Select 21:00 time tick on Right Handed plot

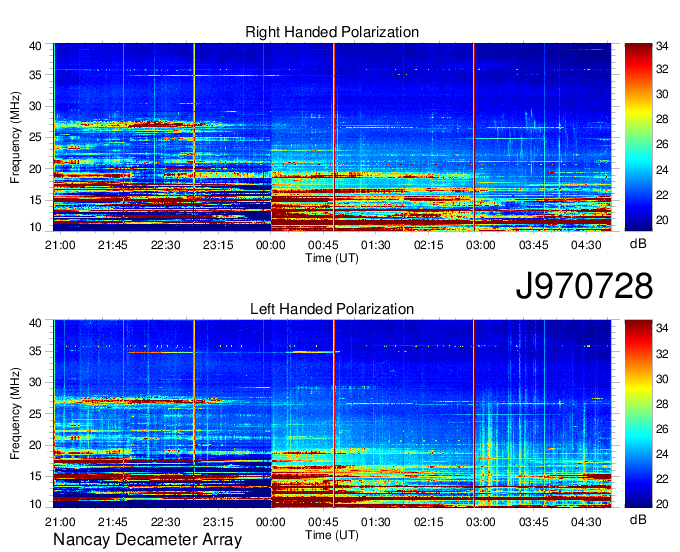(60, 245)
